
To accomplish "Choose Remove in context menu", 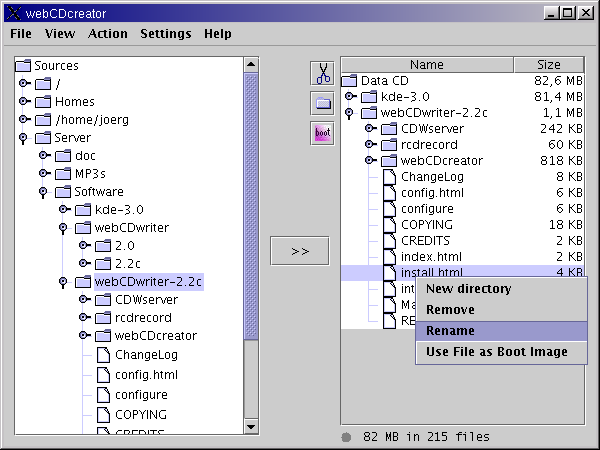I will click(501, 310).
